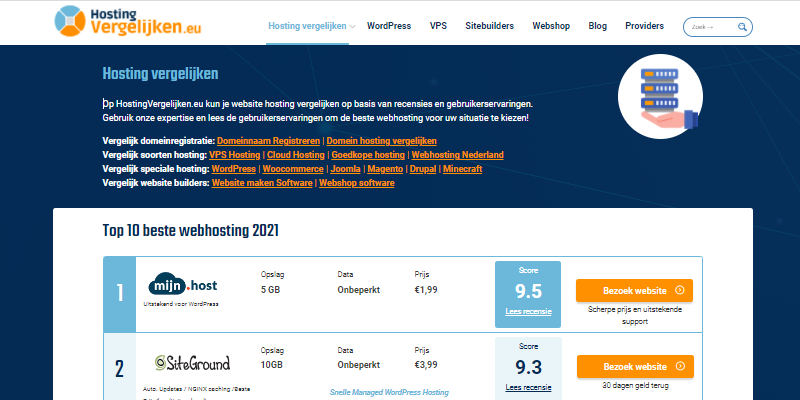Click Bezoek website for mijn.host
Image resolution: width=800 pixels, height=400 pixels.
[634, 291]
